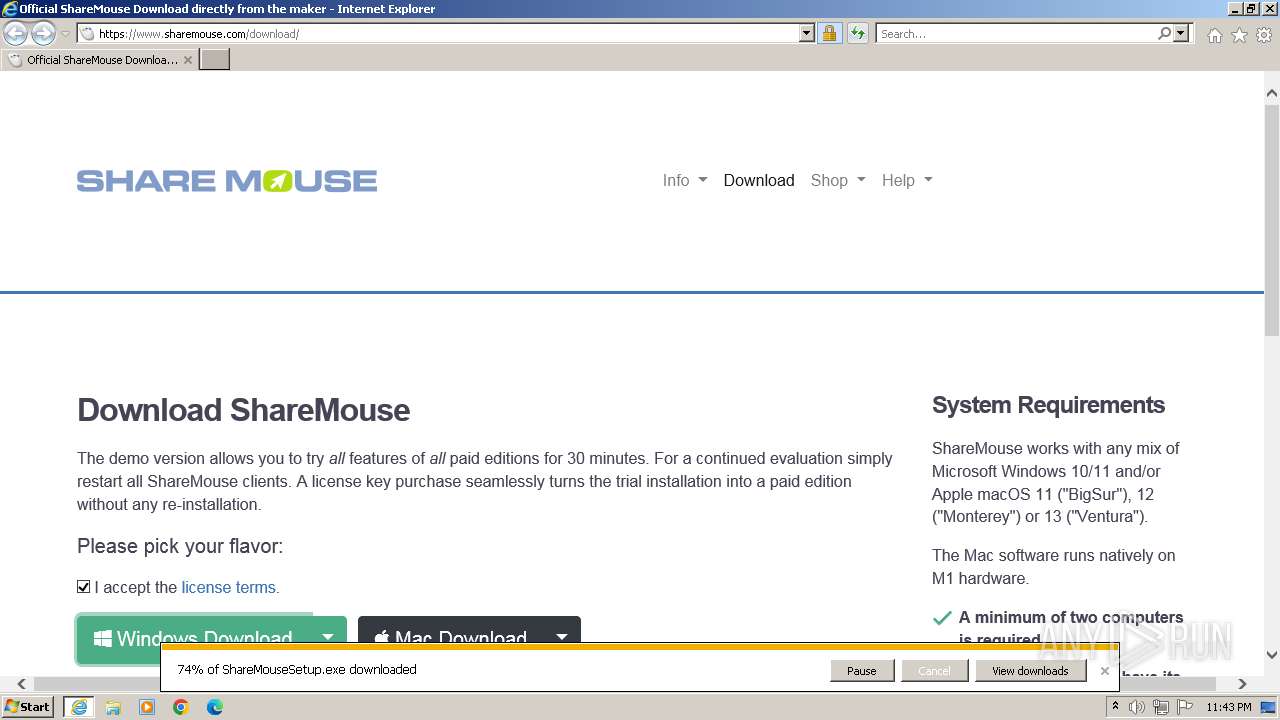Click the Show desktop monitor tray icon
This screenshot has width=1280, height=720.
[x=1269, y=707]
